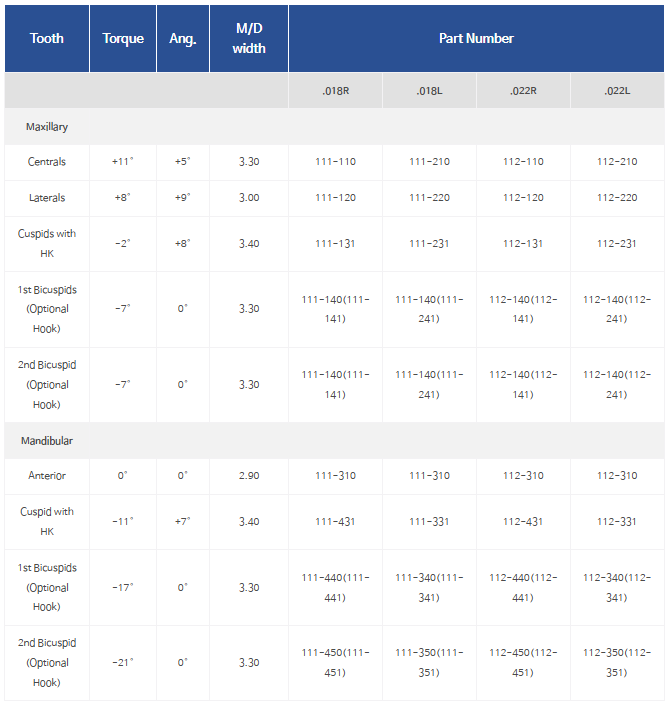Click the M/D width column header
668x703 pixels.
[249, 39]
